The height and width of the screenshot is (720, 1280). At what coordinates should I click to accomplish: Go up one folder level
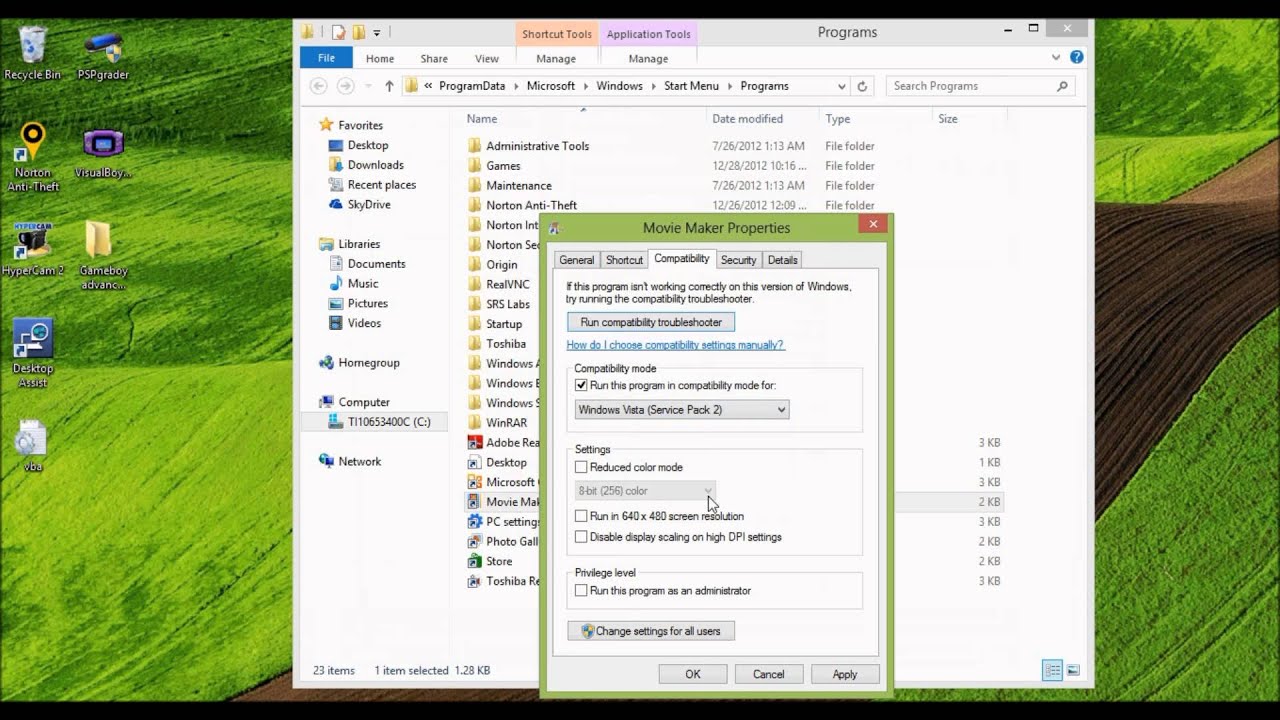(x=389, y=86)
